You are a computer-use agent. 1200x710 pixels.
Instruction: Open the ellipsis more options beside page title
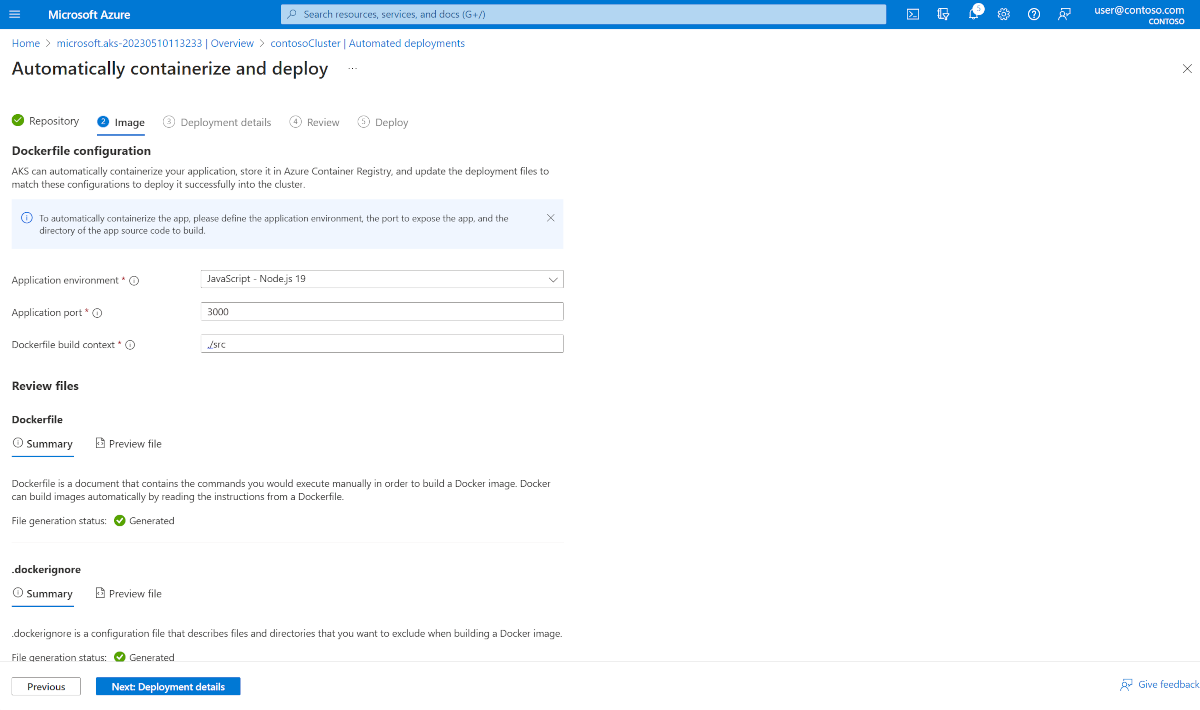pos(352,69)
